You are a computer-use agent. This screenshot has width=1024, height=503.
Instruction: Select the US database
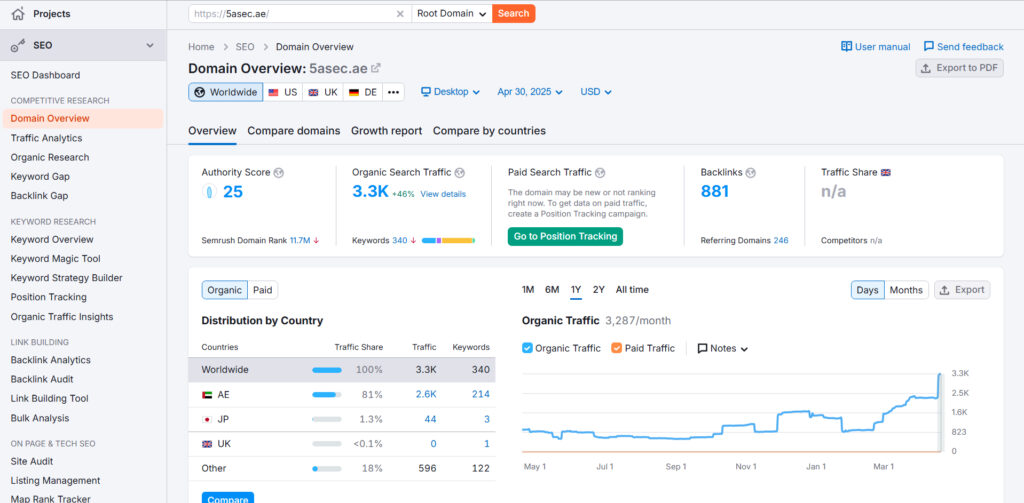click(283, 92)
